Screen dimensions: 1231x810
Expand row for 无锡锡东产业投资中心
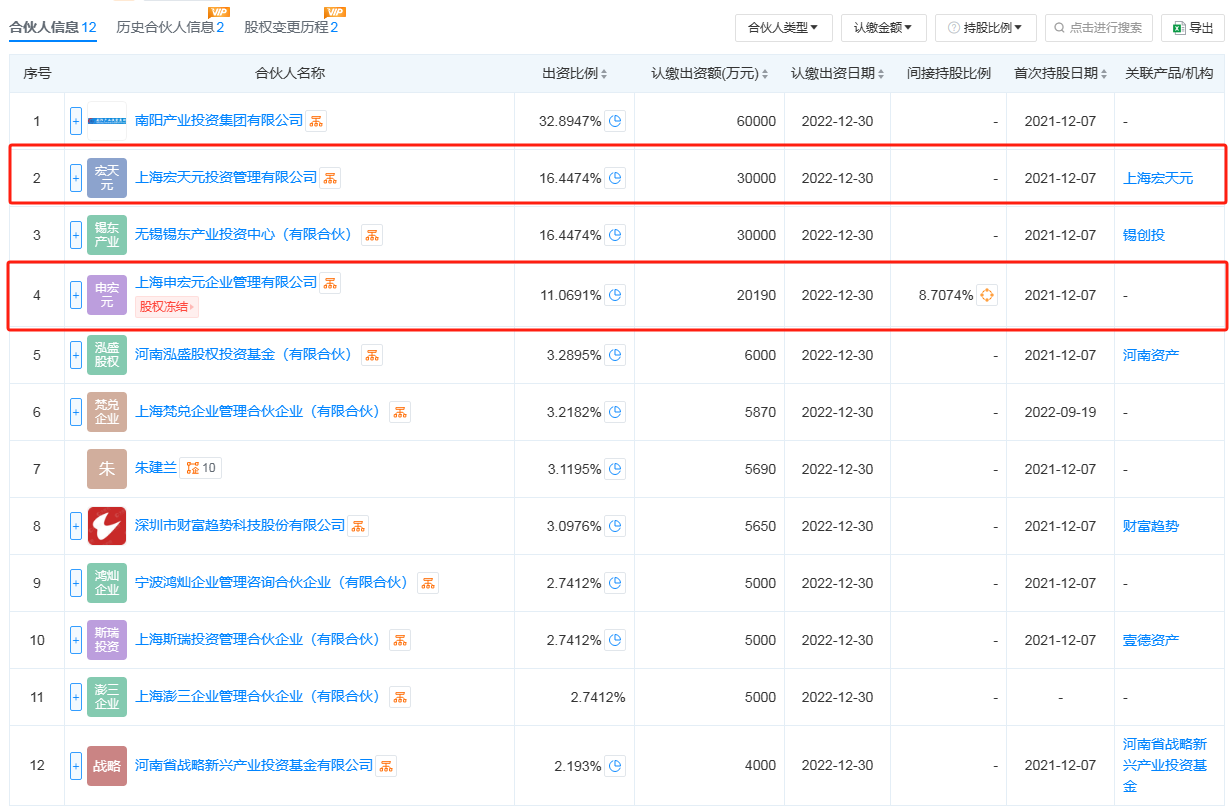tap(76, 235)
